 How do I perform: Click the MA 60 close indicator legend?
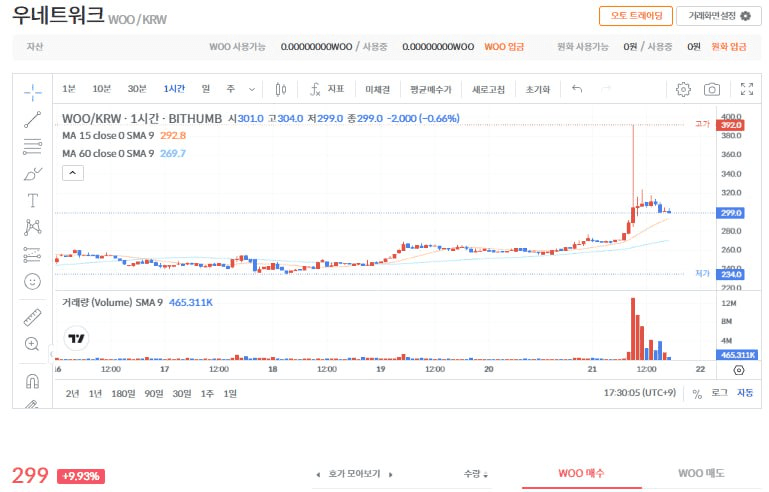[124, 154]
